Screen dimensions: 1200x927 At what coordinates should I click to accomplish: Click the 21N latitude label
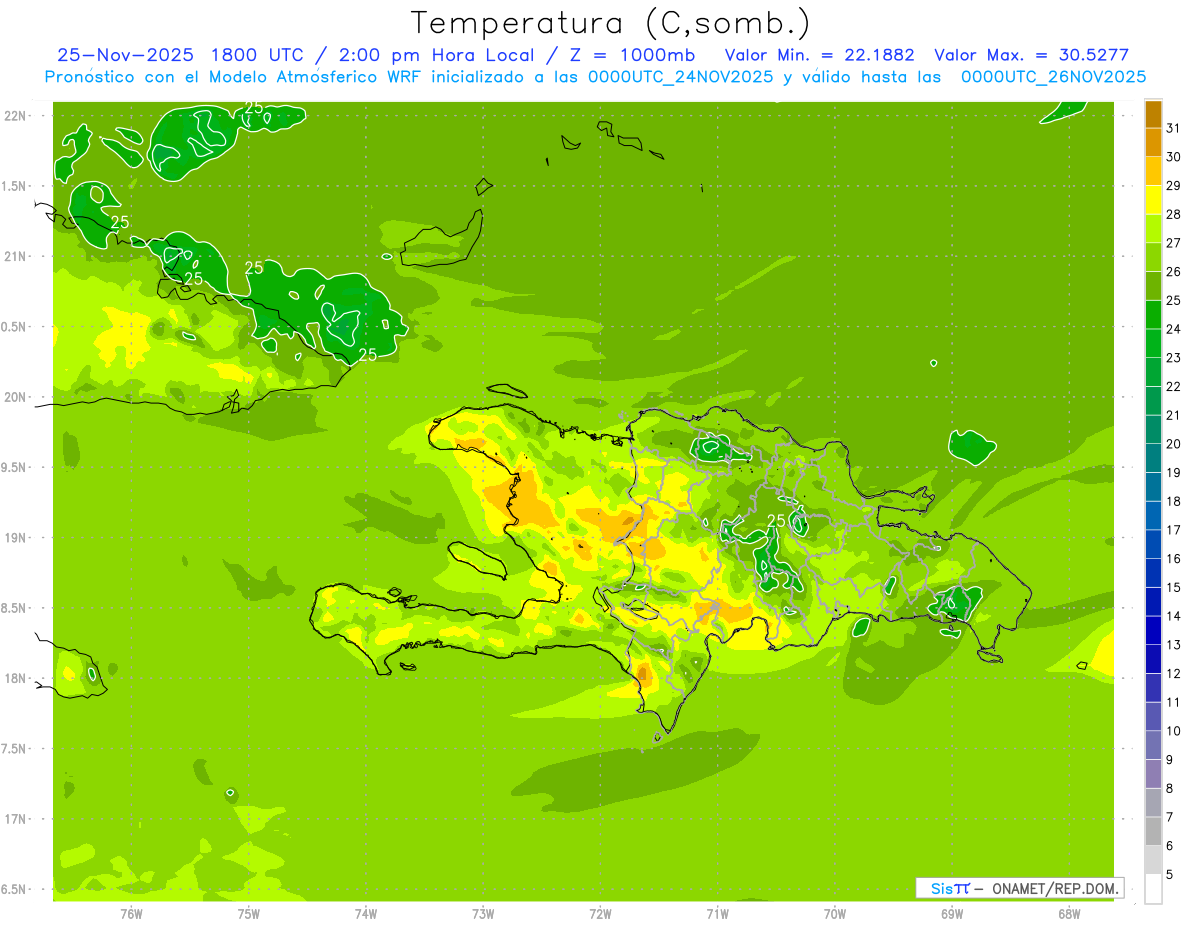(x=14, y=257)
